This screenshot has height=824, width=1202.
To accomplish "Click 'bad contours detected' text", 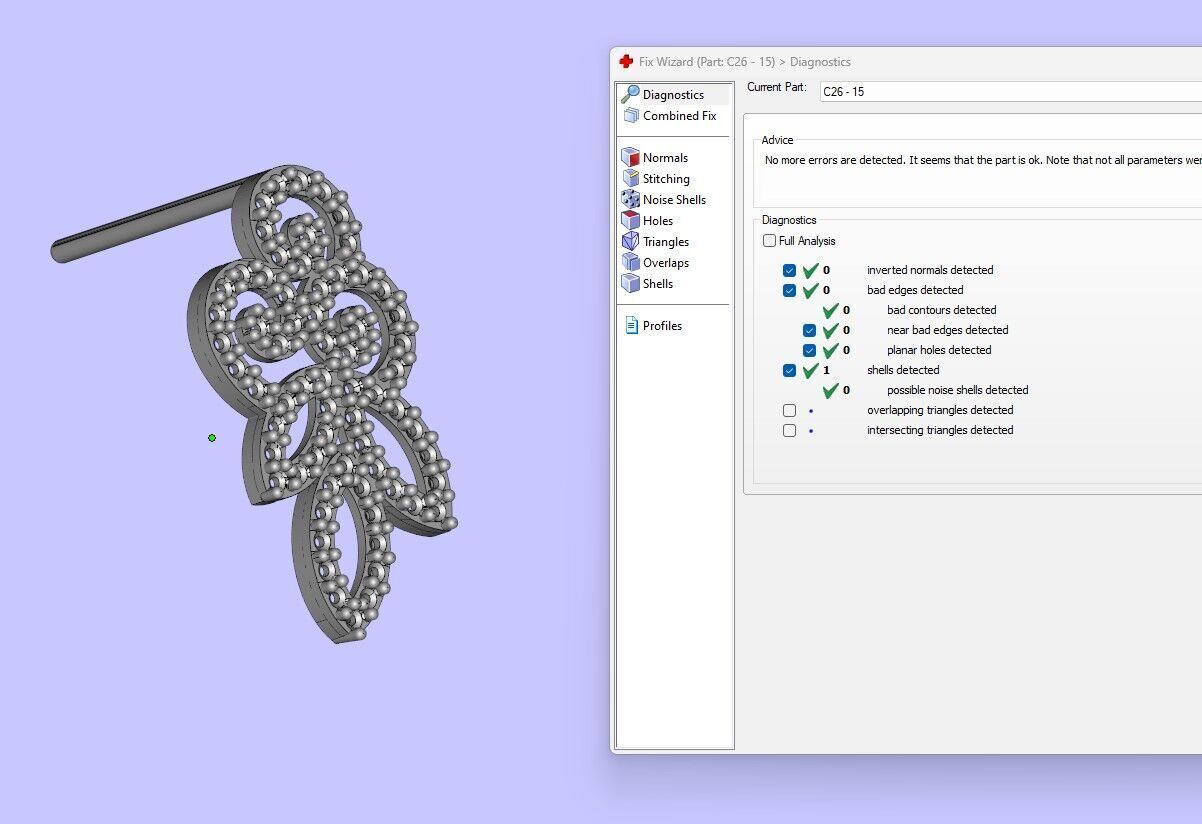I will pyautogui.click(x=941, y=310).
